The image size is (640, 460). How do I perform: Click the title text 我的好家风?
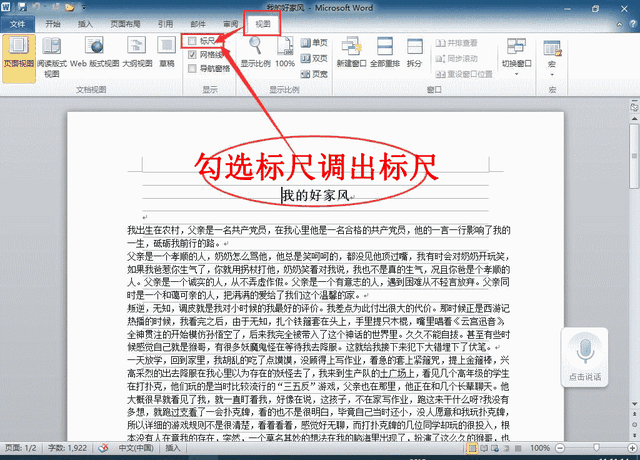pos(316,195)
